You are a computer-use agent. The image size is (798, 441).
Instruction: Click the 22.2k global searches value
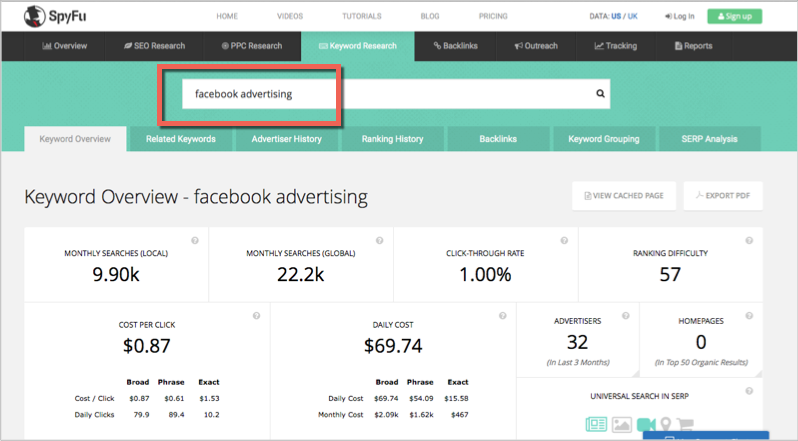pos(301,275)
